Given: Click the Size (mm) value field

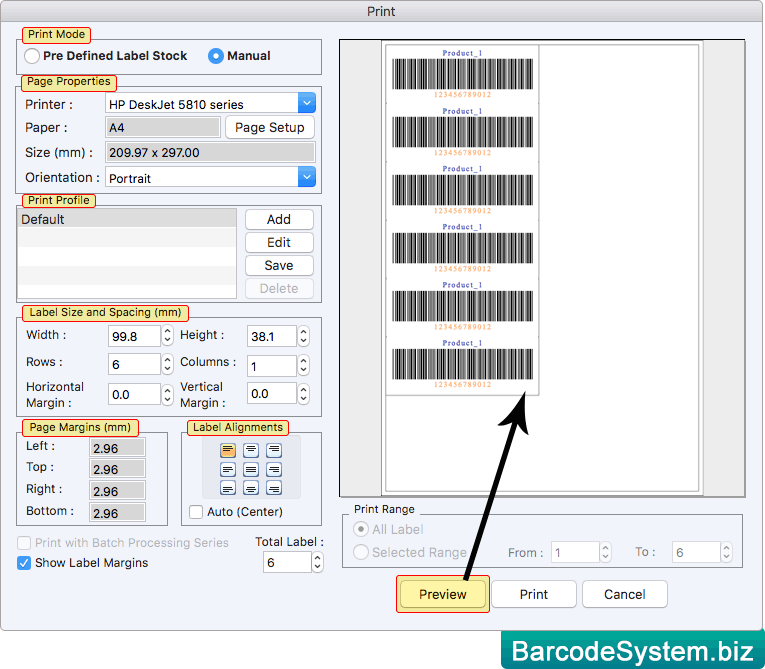Looking at the screenshot, I should [x=210, y=152].
